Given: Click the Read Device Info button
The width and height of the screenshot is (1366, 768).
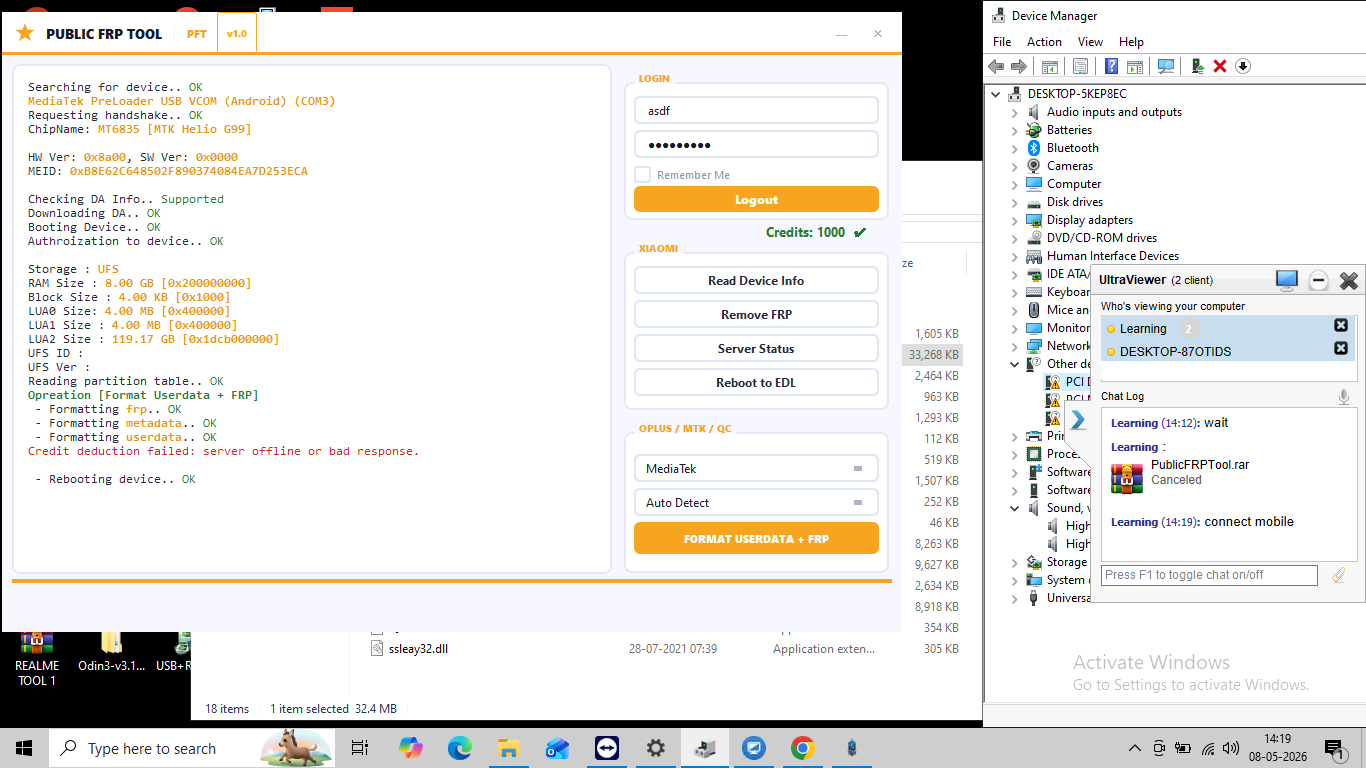Looking at the screenshot, I should click(x=756, y=281).
